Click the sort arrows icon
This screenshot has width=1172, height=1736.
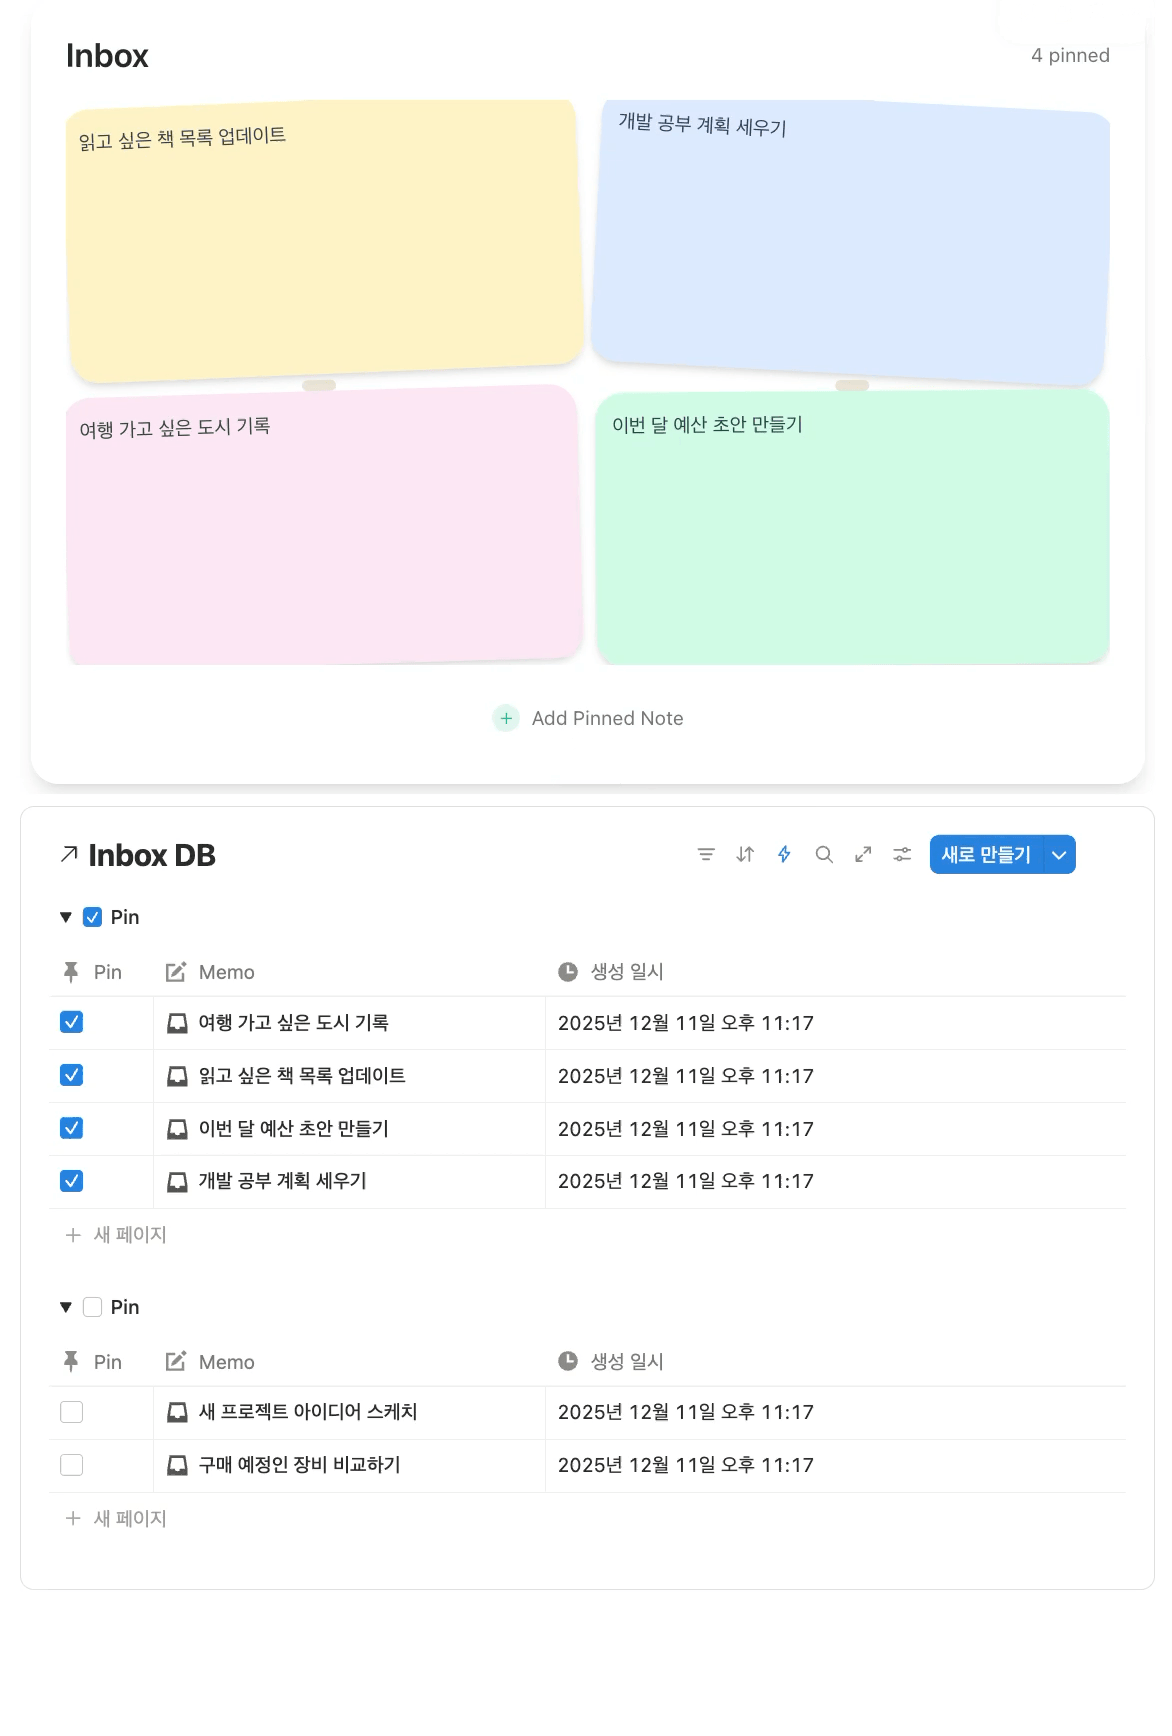[x=745, y=854]
